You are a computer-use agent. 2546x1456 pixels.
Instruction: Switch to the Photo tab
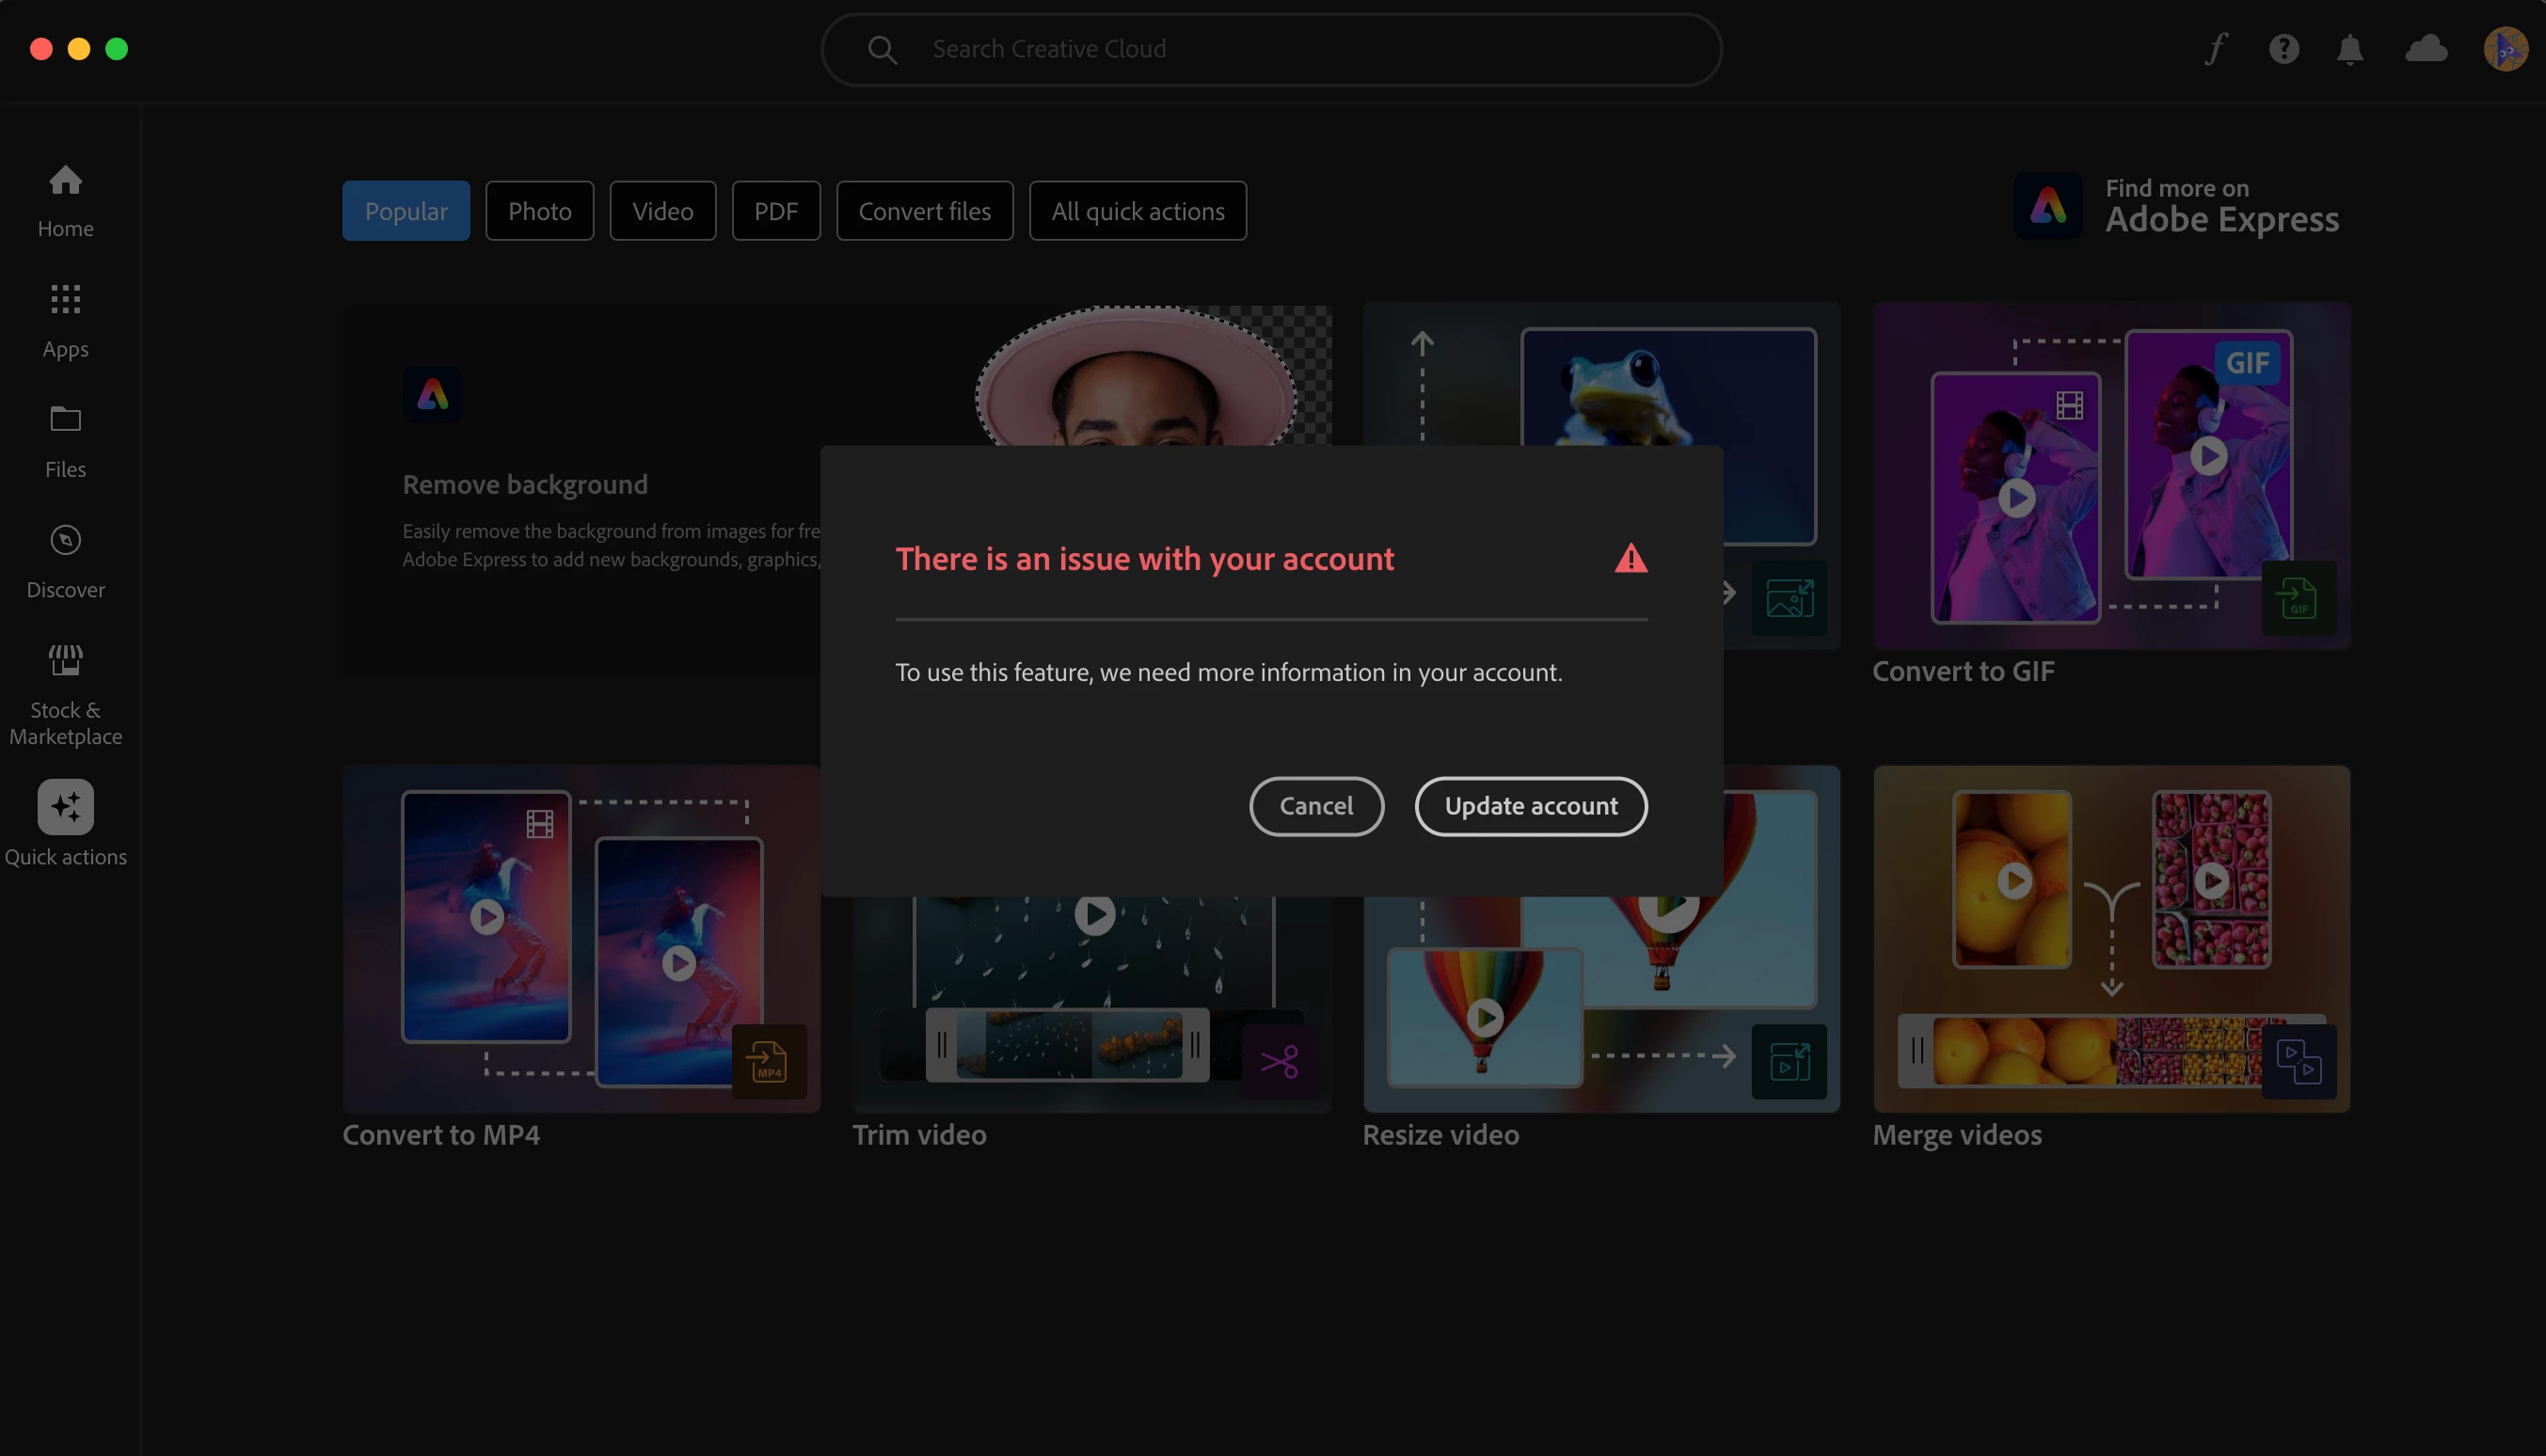pyautogui.click(x=539, y=211)
